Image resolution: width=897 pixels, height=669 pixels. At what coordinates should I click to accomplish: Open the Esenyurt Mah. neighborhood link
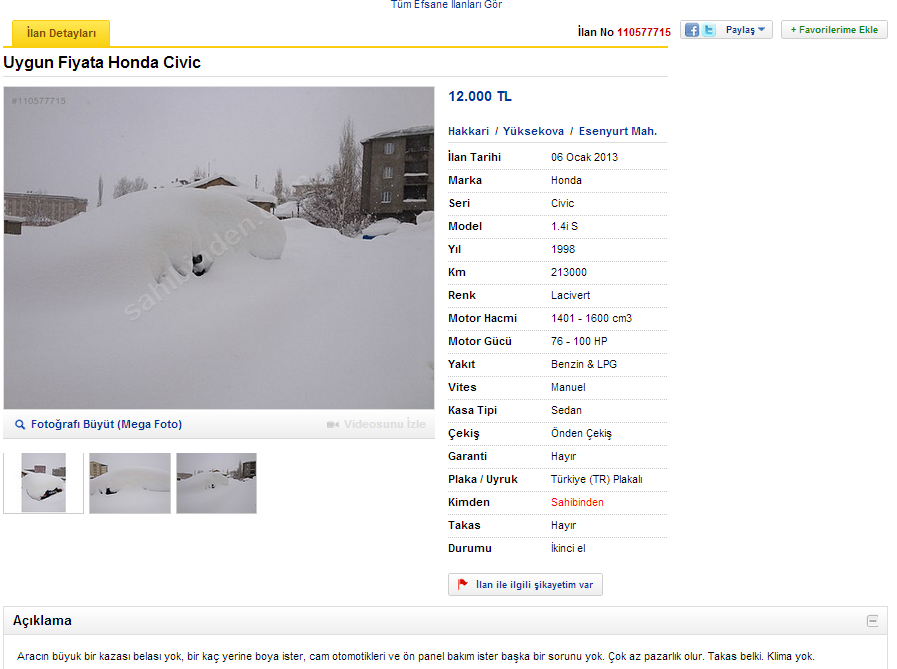coord(618,131)
